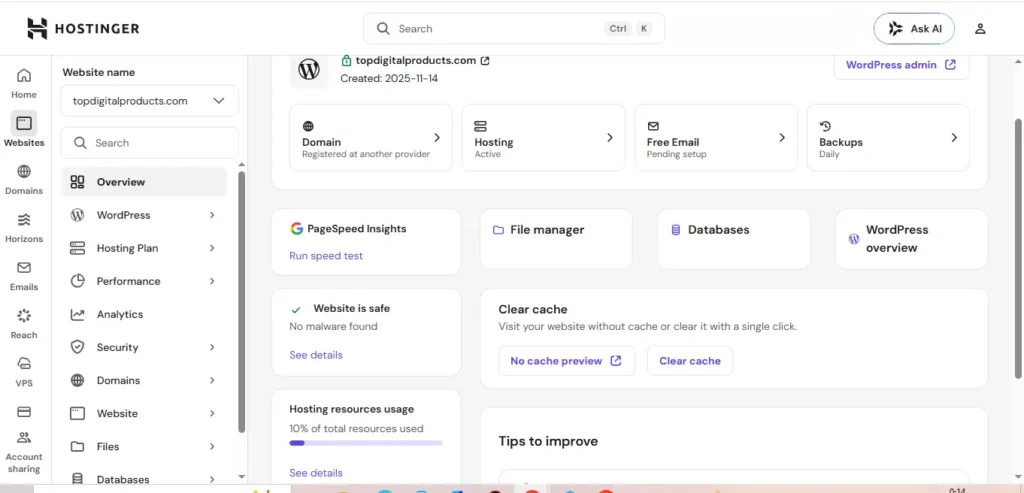Click the Backups history icon
This screenshot has width=1024, height=493.
point(825,126)
